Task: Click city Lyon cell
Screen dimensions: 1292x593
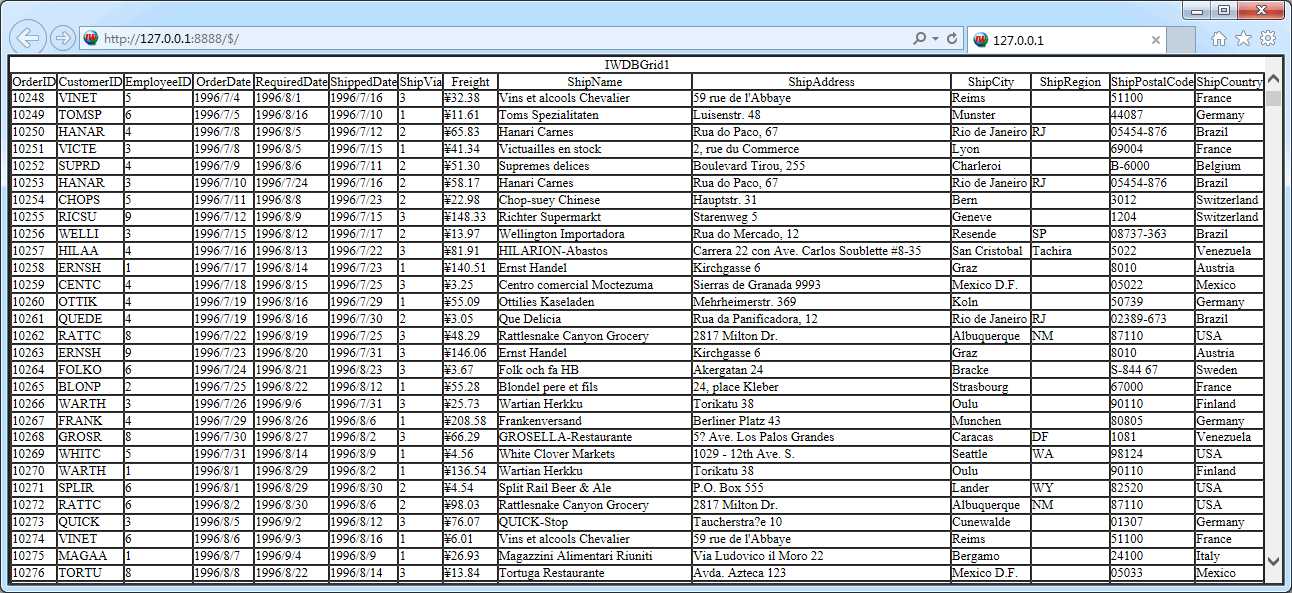Action: (x=990, y=149)
